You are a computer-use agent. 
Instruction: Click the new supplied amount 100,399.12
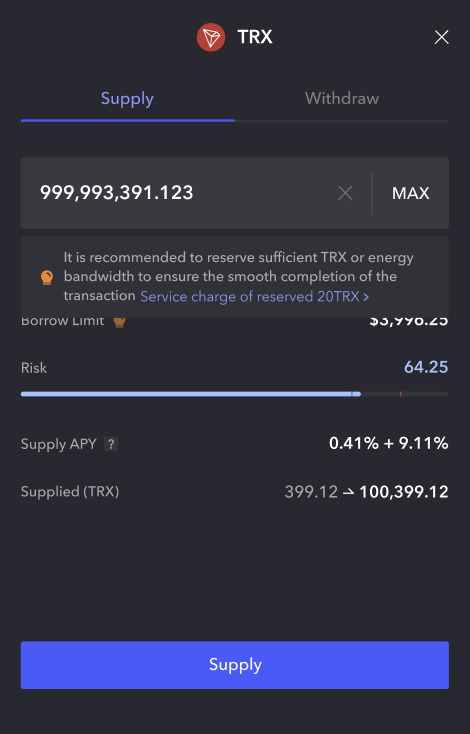click(x=404, y=492)
